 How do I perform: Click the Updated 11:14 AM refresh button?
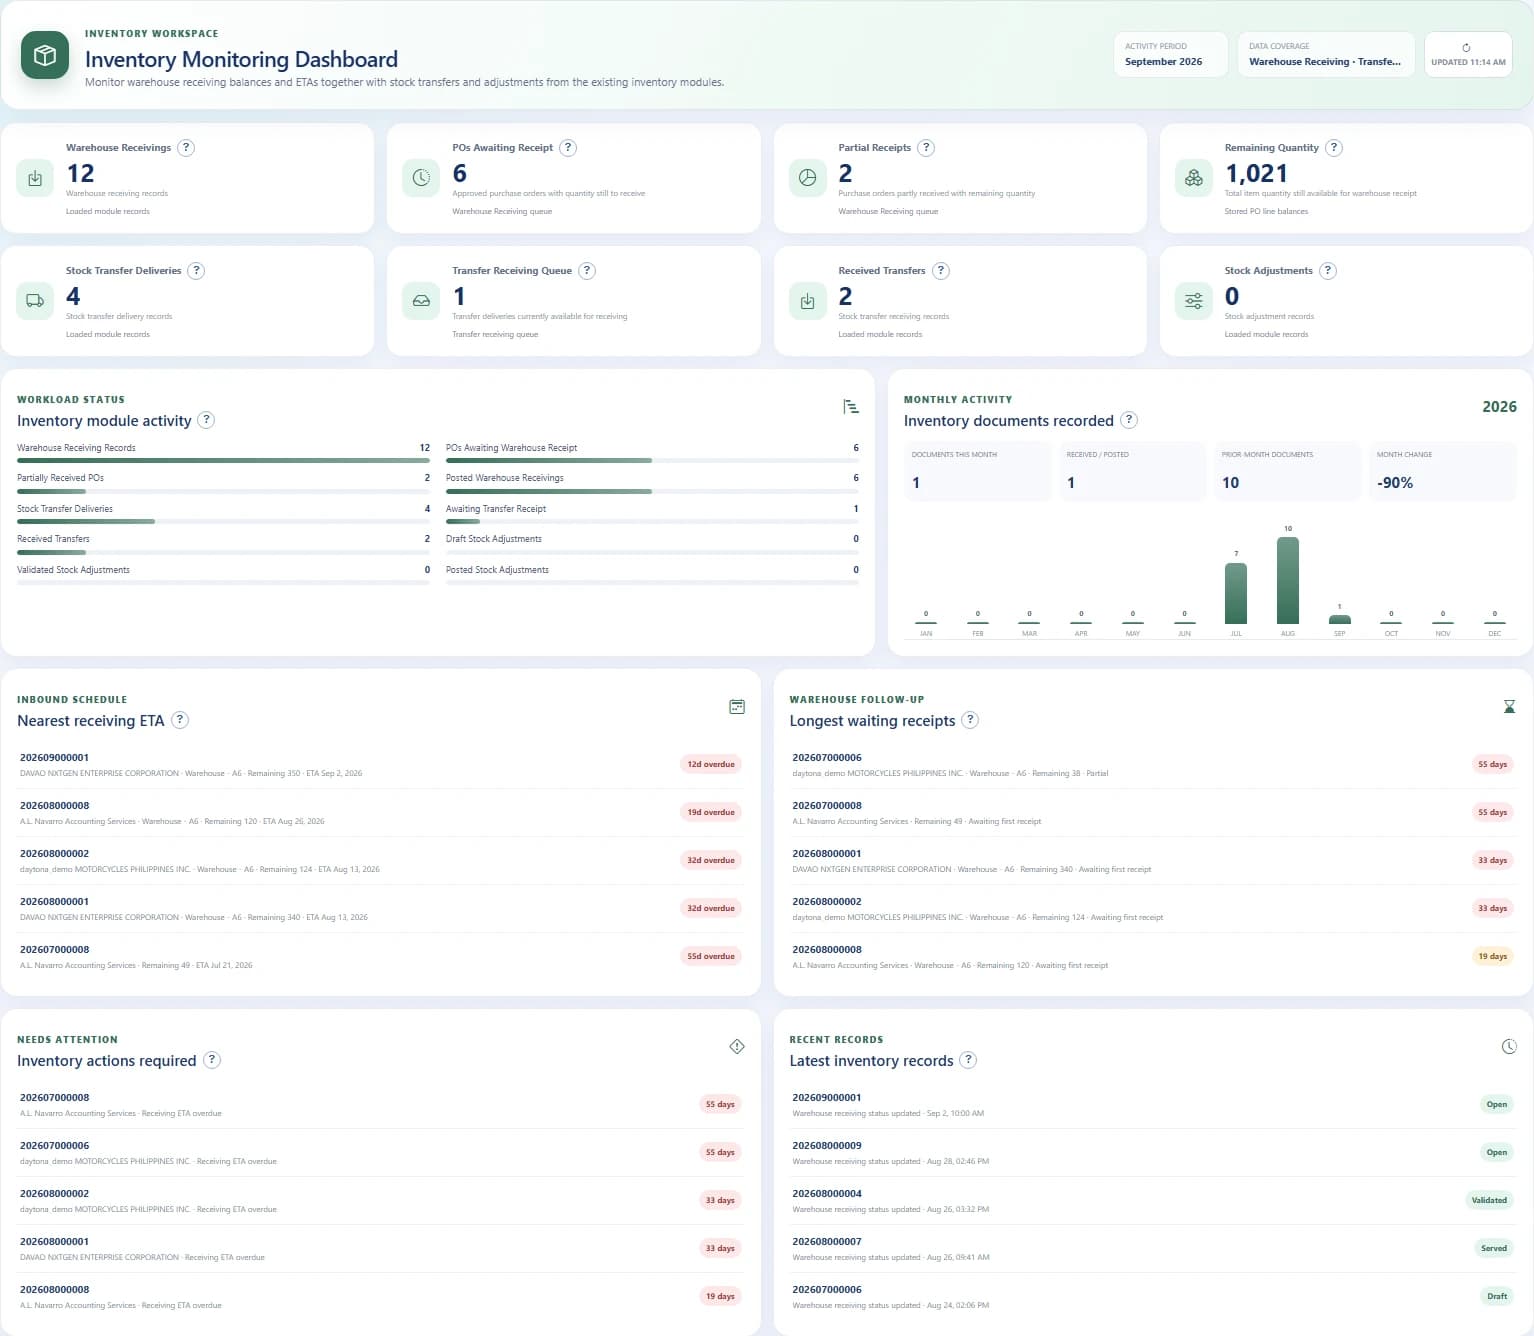pos(1468,54)
